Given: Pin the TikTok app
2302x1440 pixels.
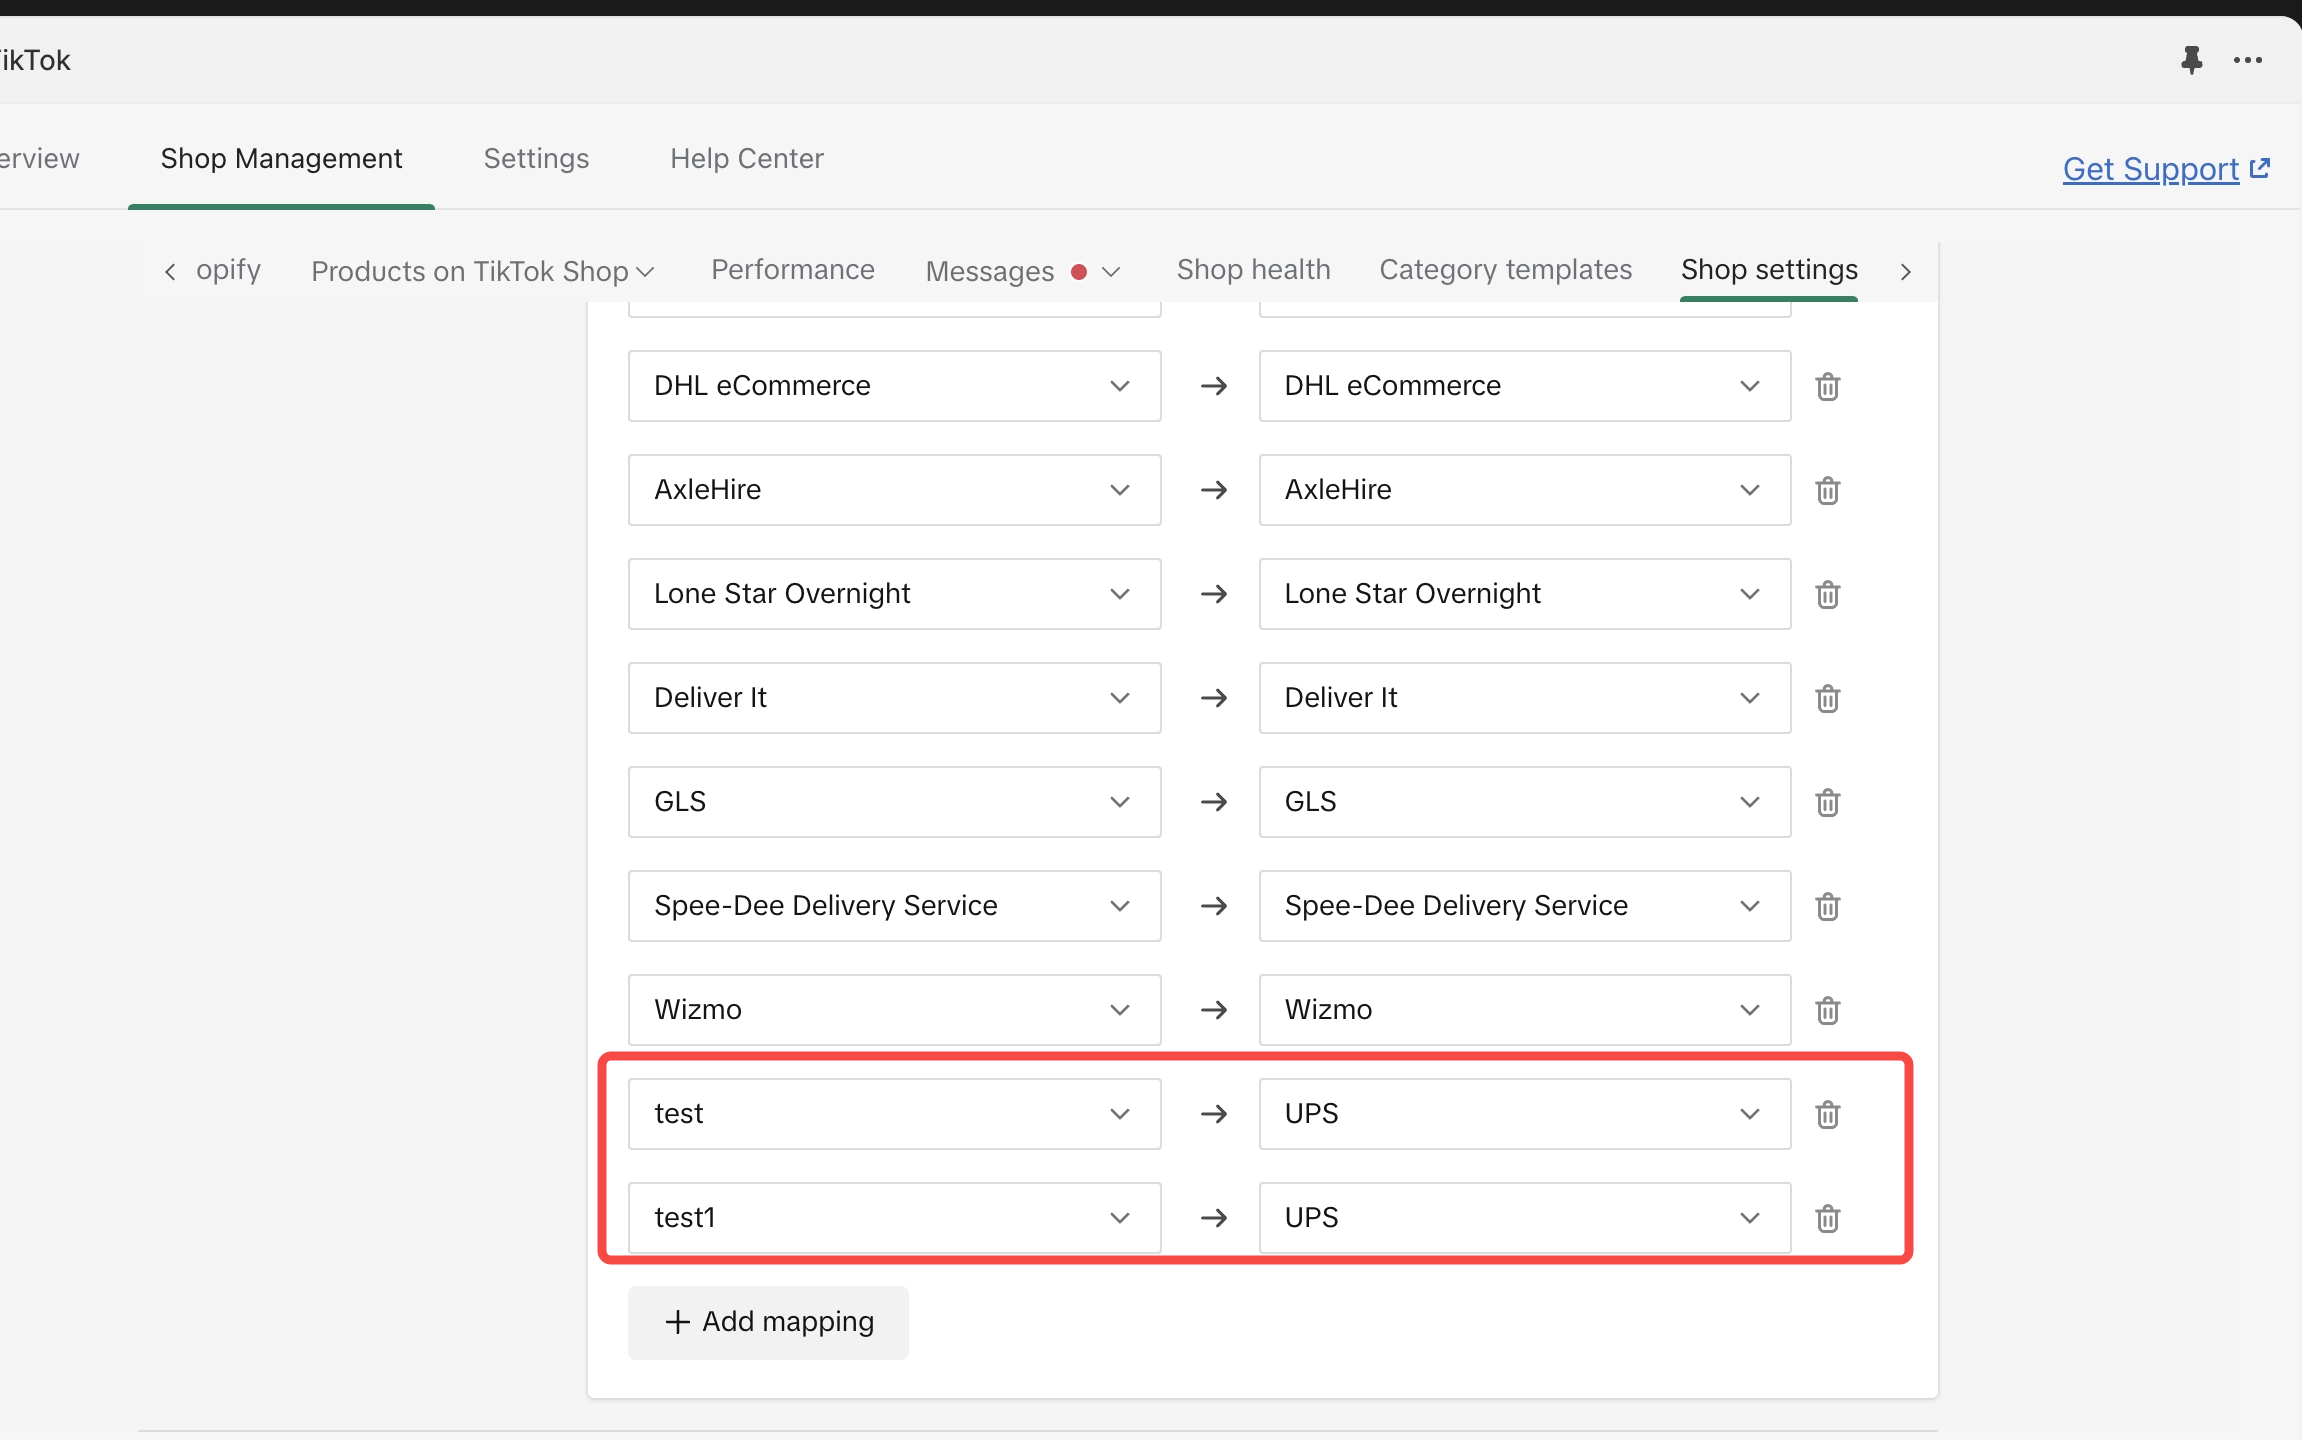Looking at the screenshot, I should 2191,60.
